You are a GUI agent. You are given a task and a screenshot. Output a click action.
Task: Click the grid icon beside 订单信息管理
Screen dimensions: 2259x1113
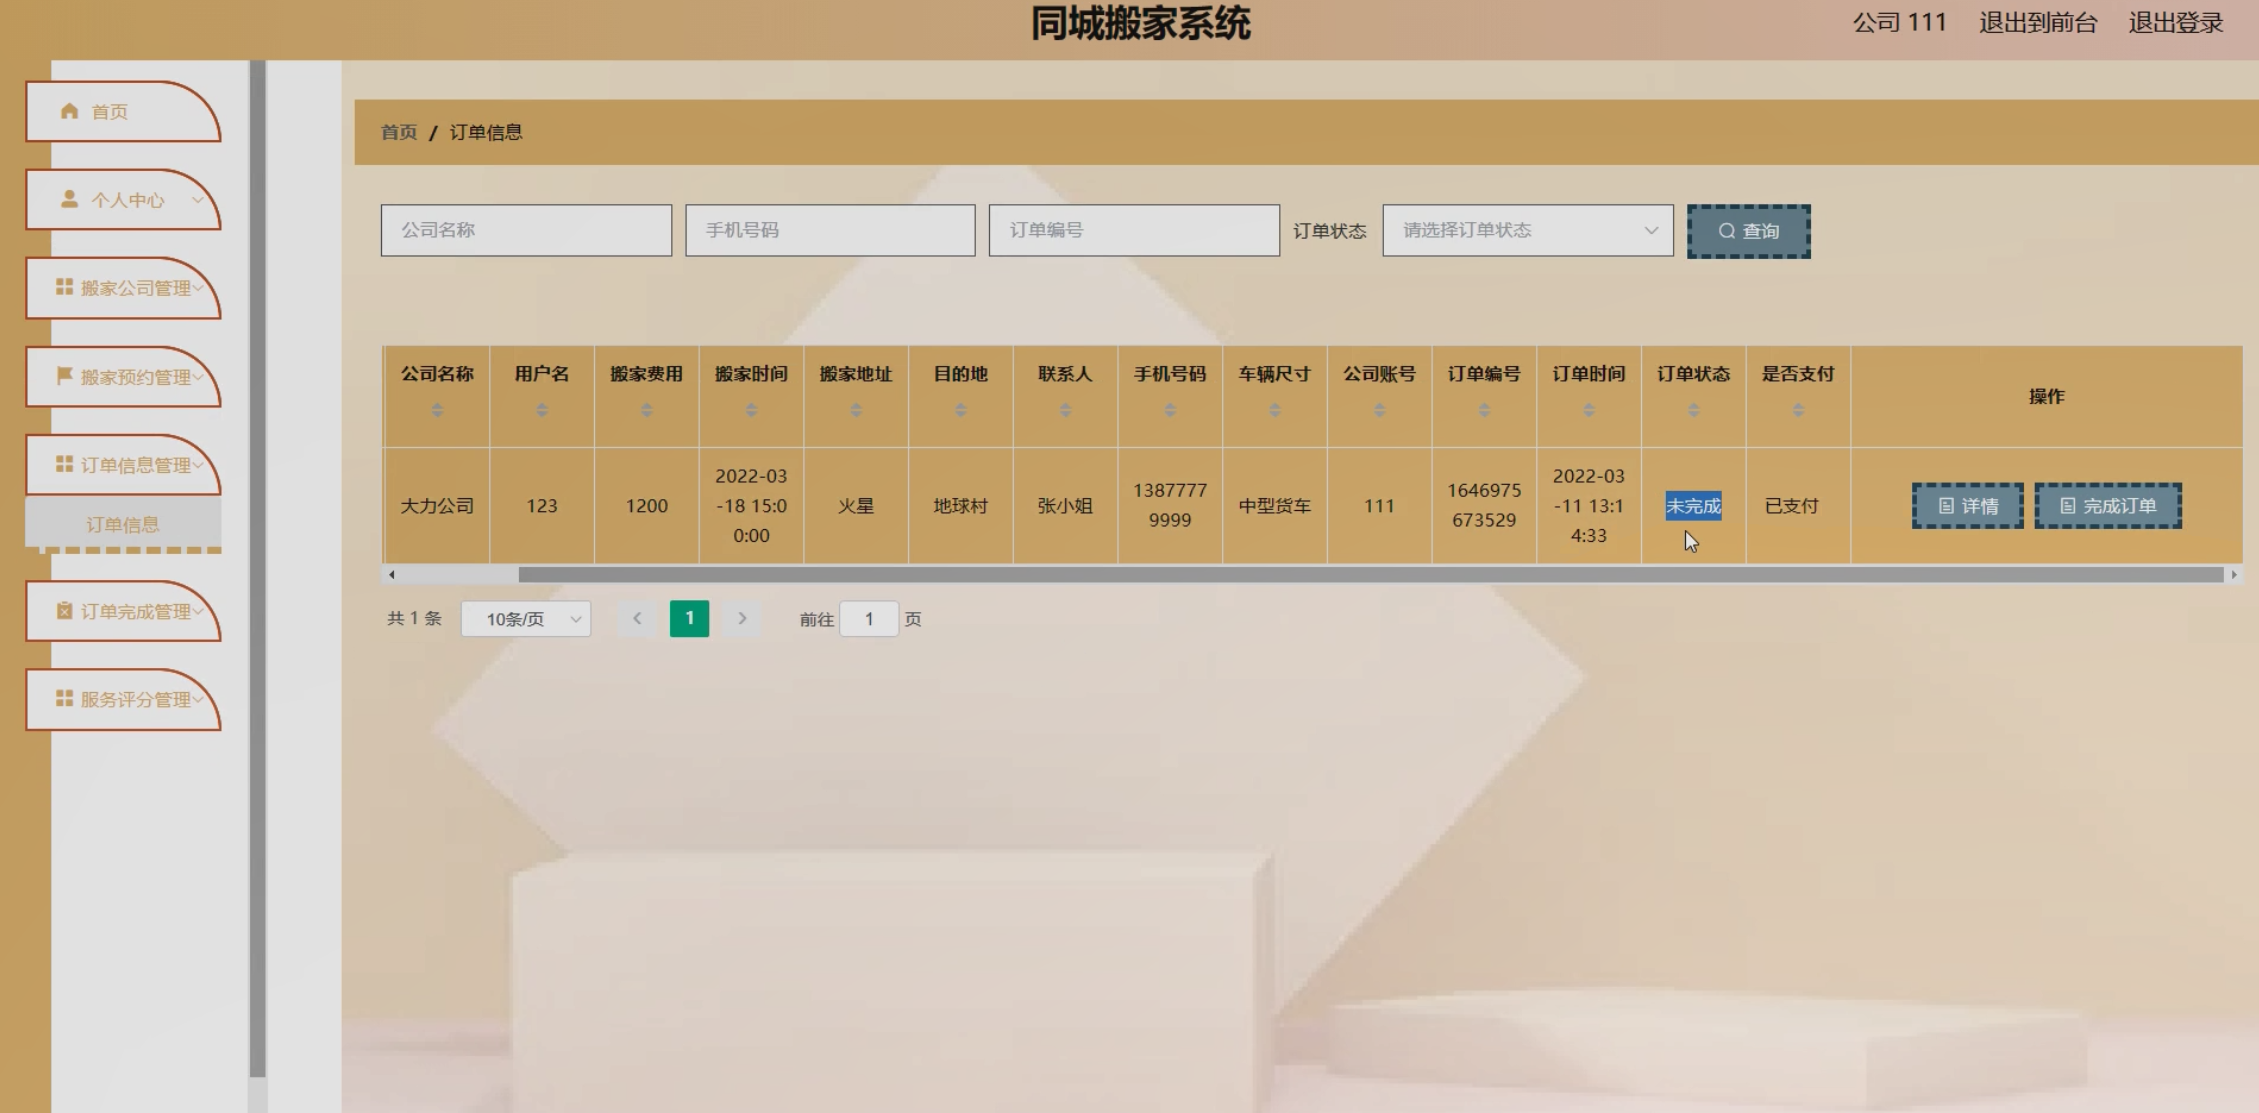tap(64, 464)
